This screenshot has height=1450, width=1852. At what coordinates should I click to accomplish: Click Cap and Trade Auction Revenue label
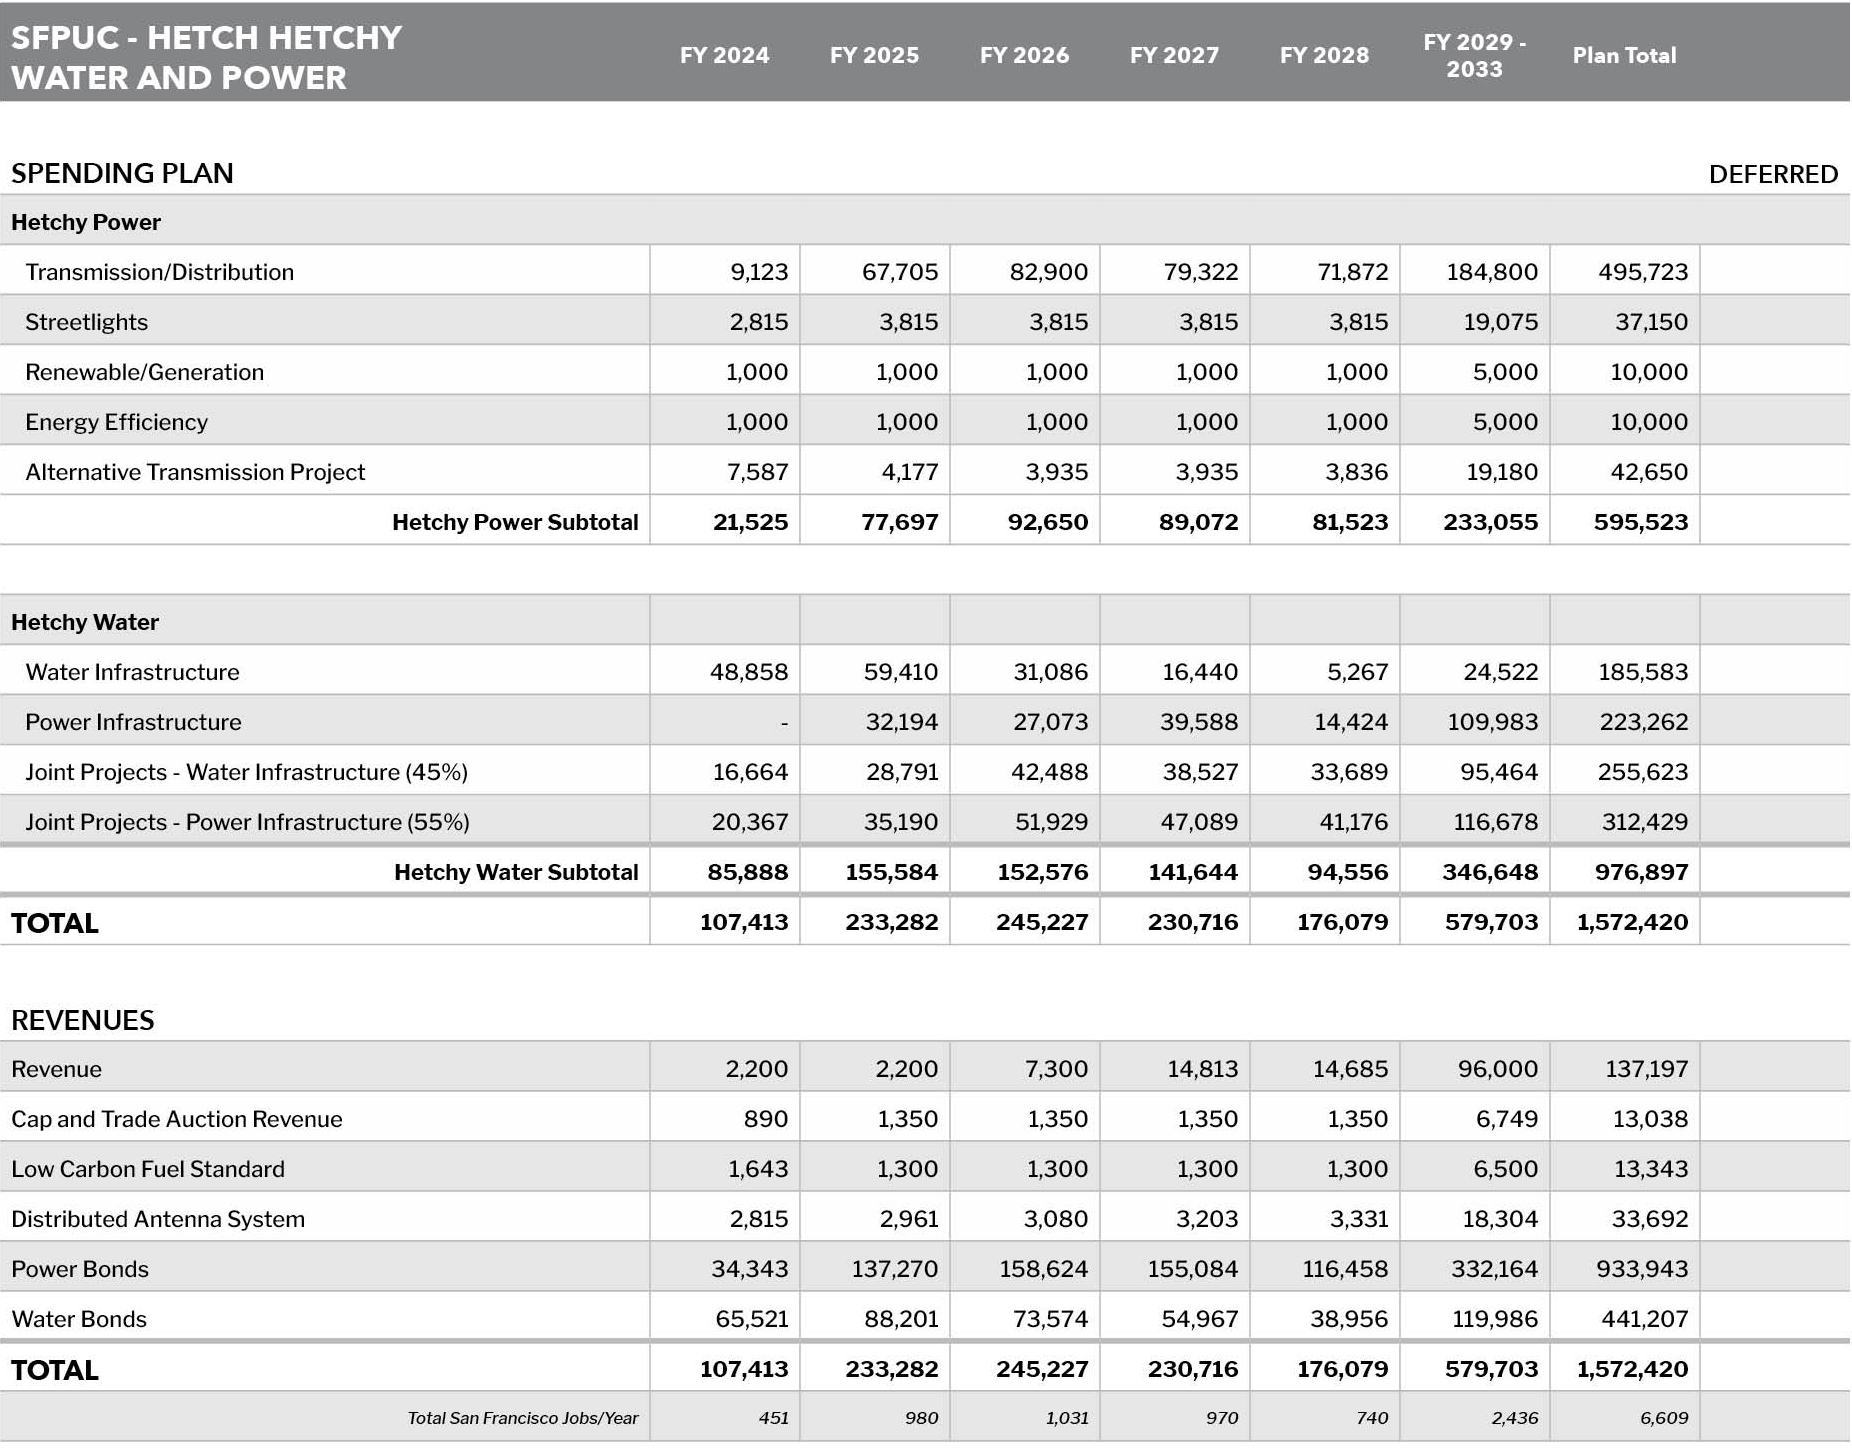176,1119
